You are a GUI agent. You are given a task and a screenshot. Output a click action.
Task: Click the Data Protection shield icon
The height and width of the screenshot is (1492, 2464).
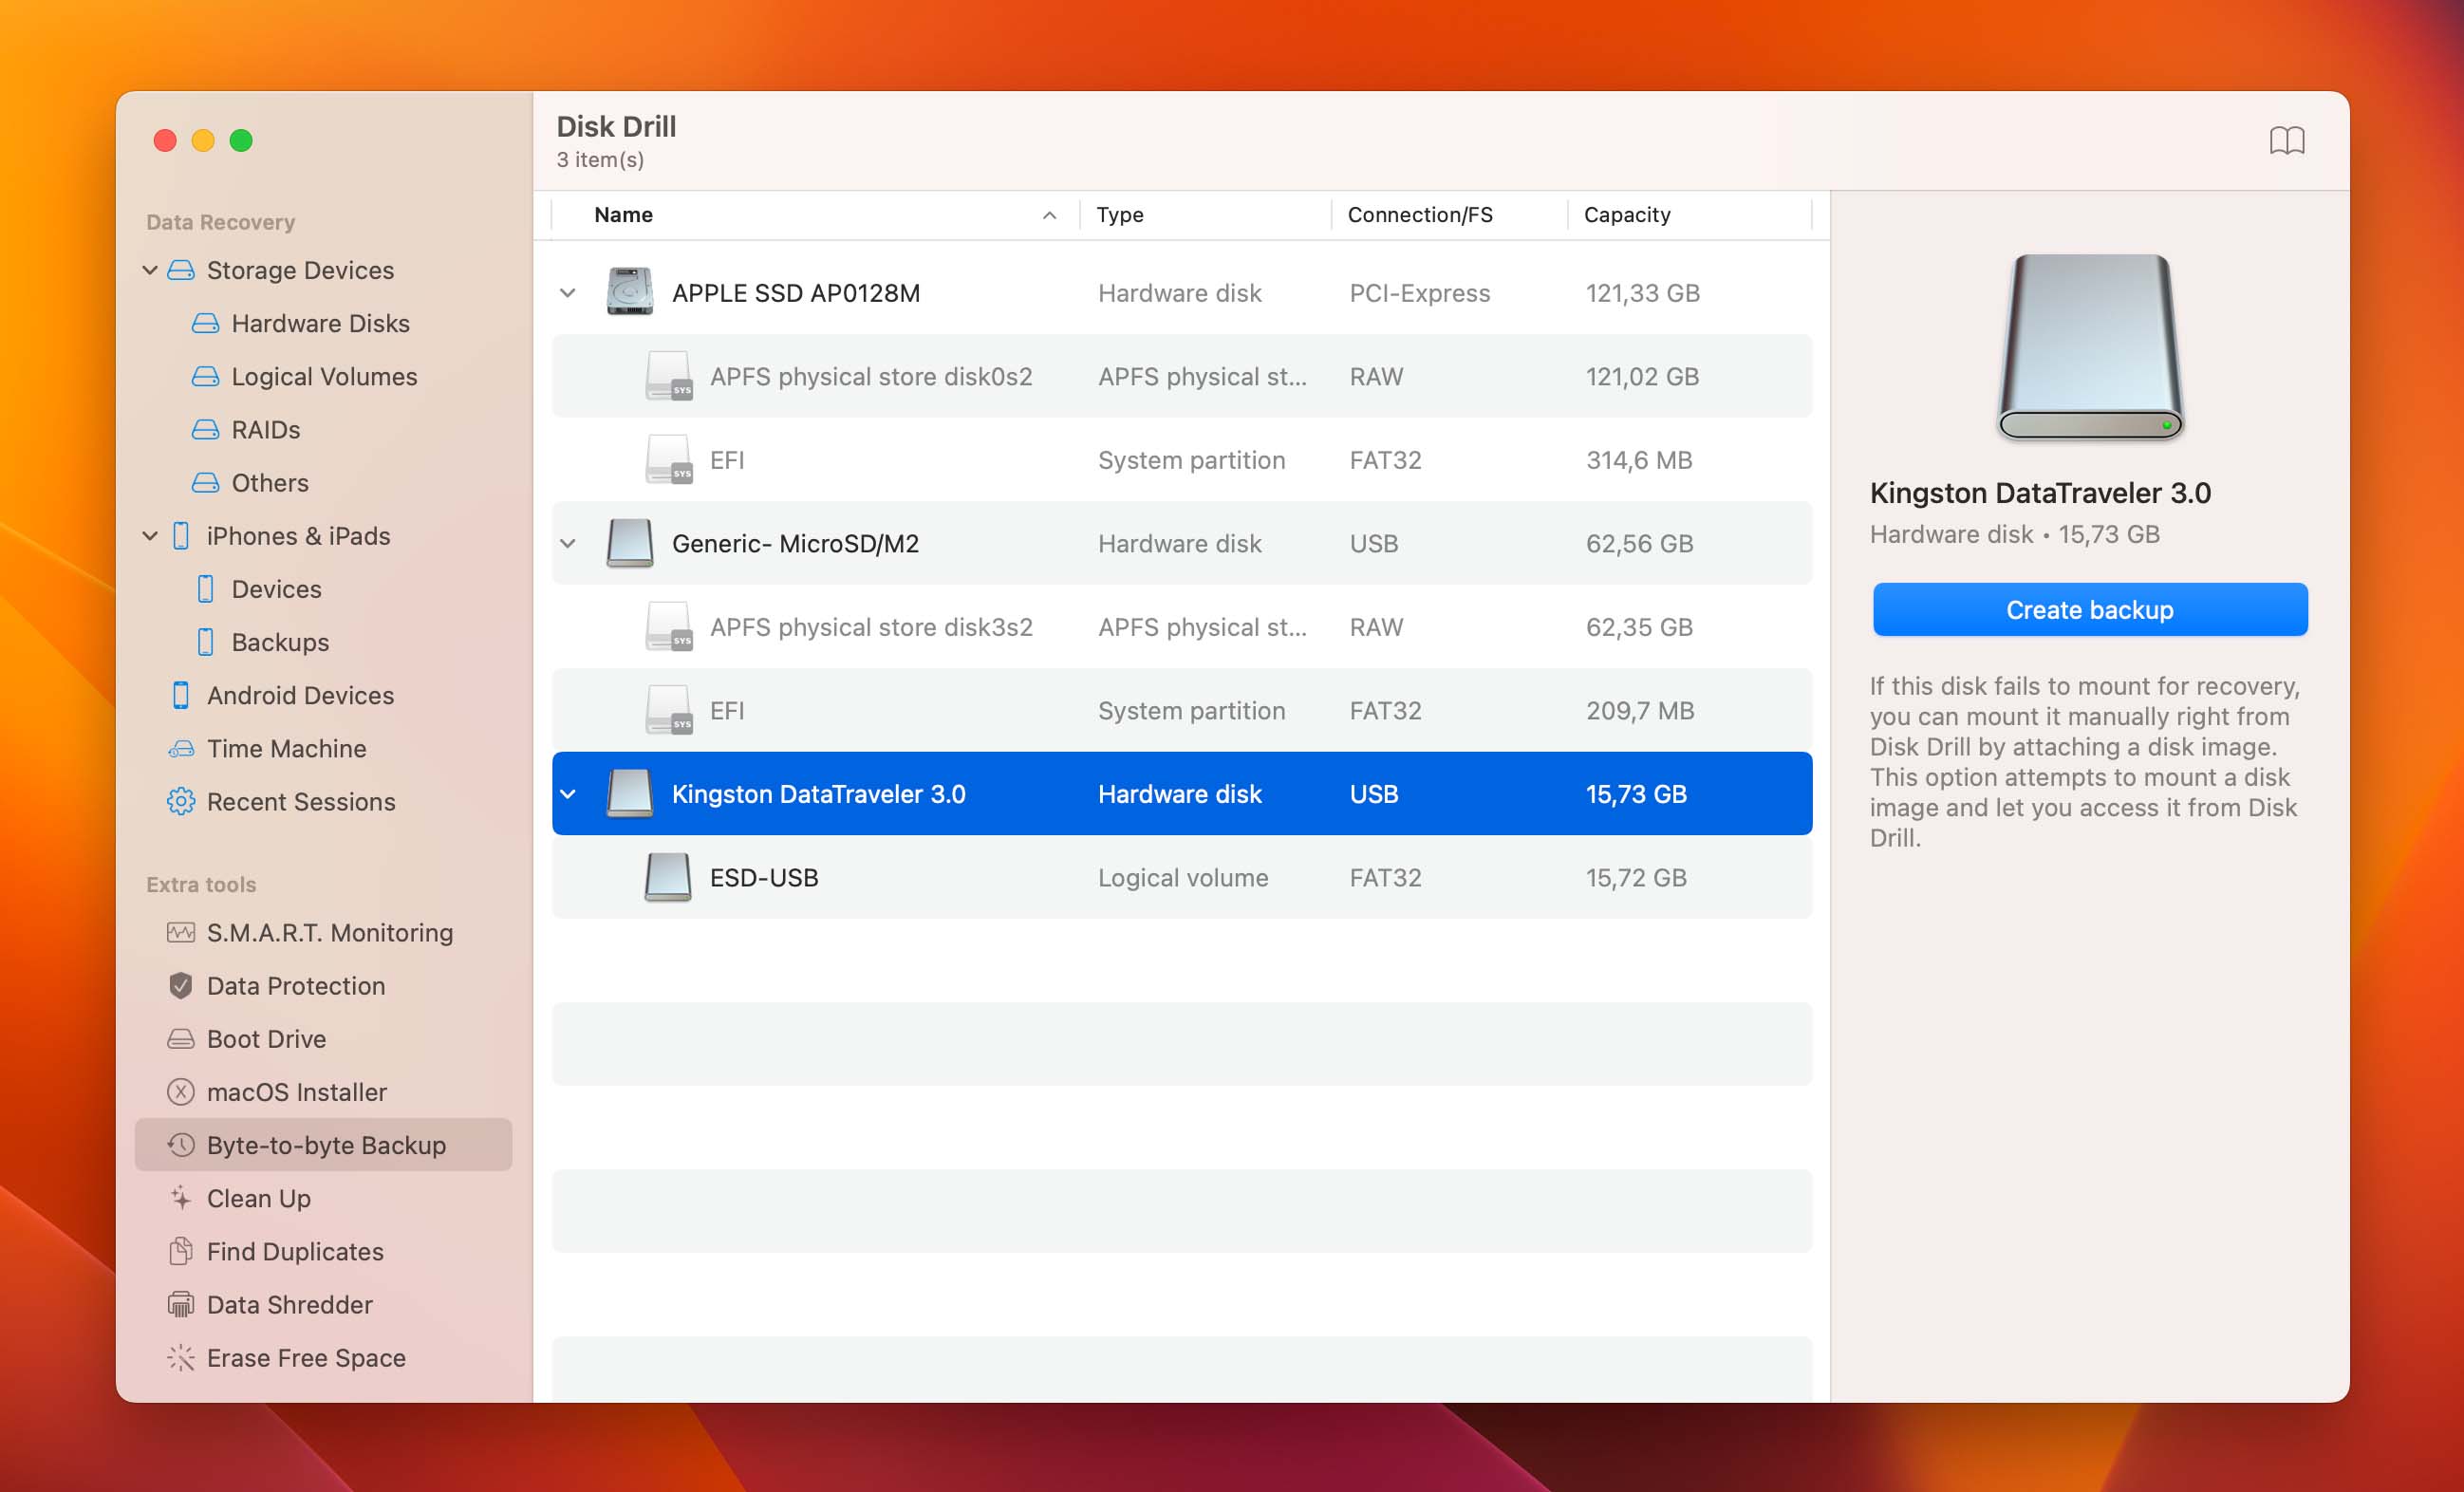coord(181,985)
